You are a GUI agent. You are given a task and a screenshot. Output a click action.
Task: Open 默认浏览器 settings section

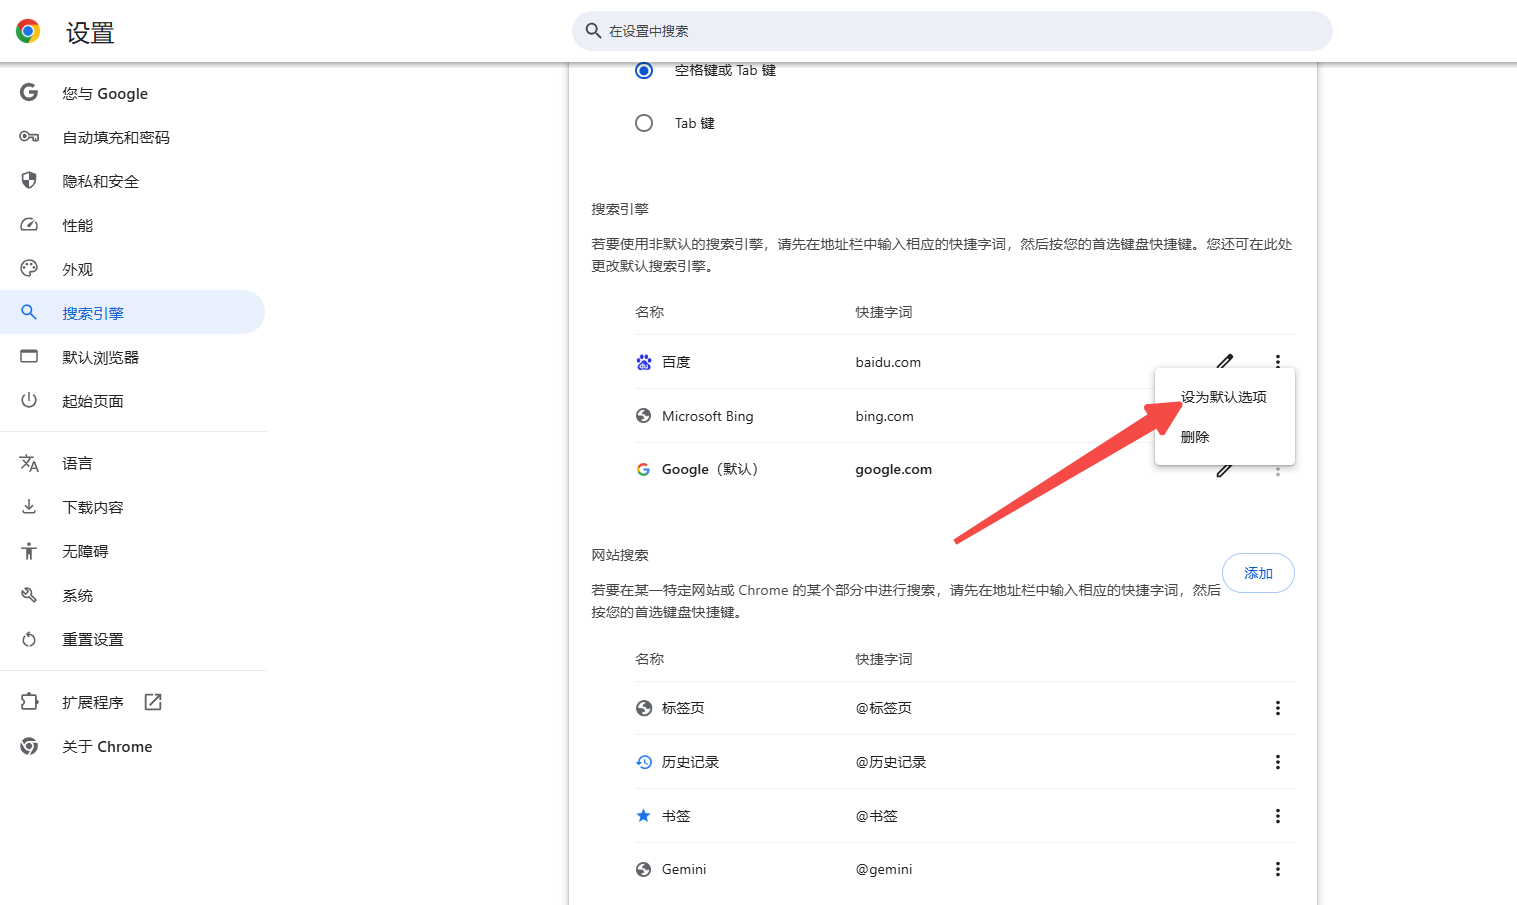click(x=132, y=357)
